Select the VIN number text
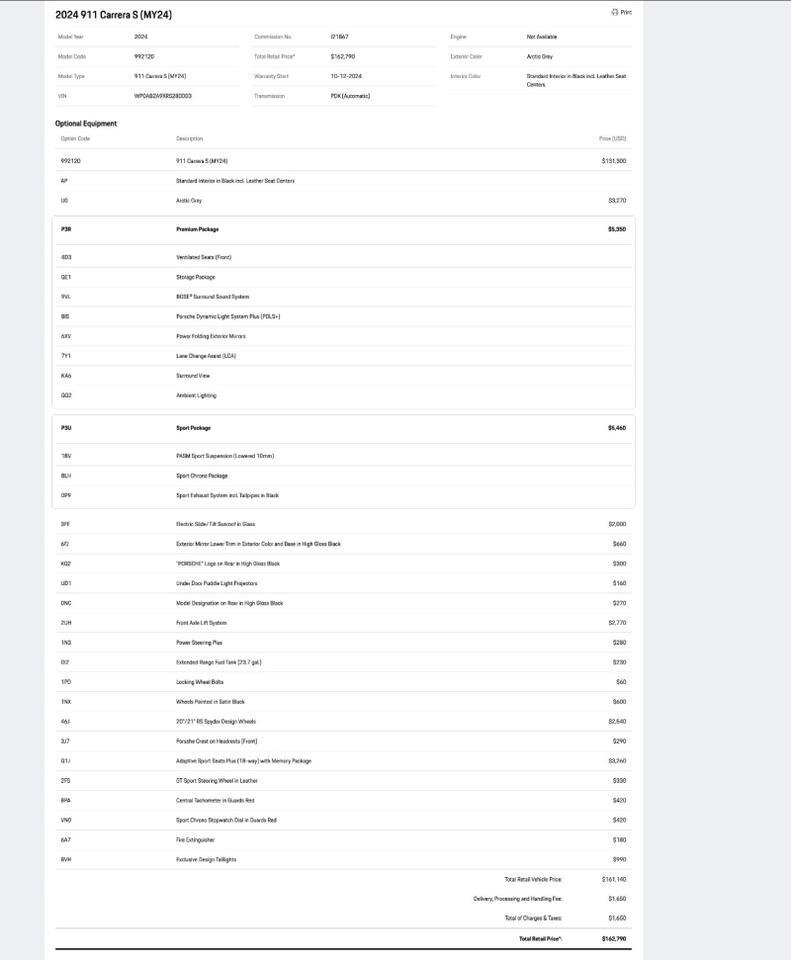Screen dimensions: 791x960 163,96
